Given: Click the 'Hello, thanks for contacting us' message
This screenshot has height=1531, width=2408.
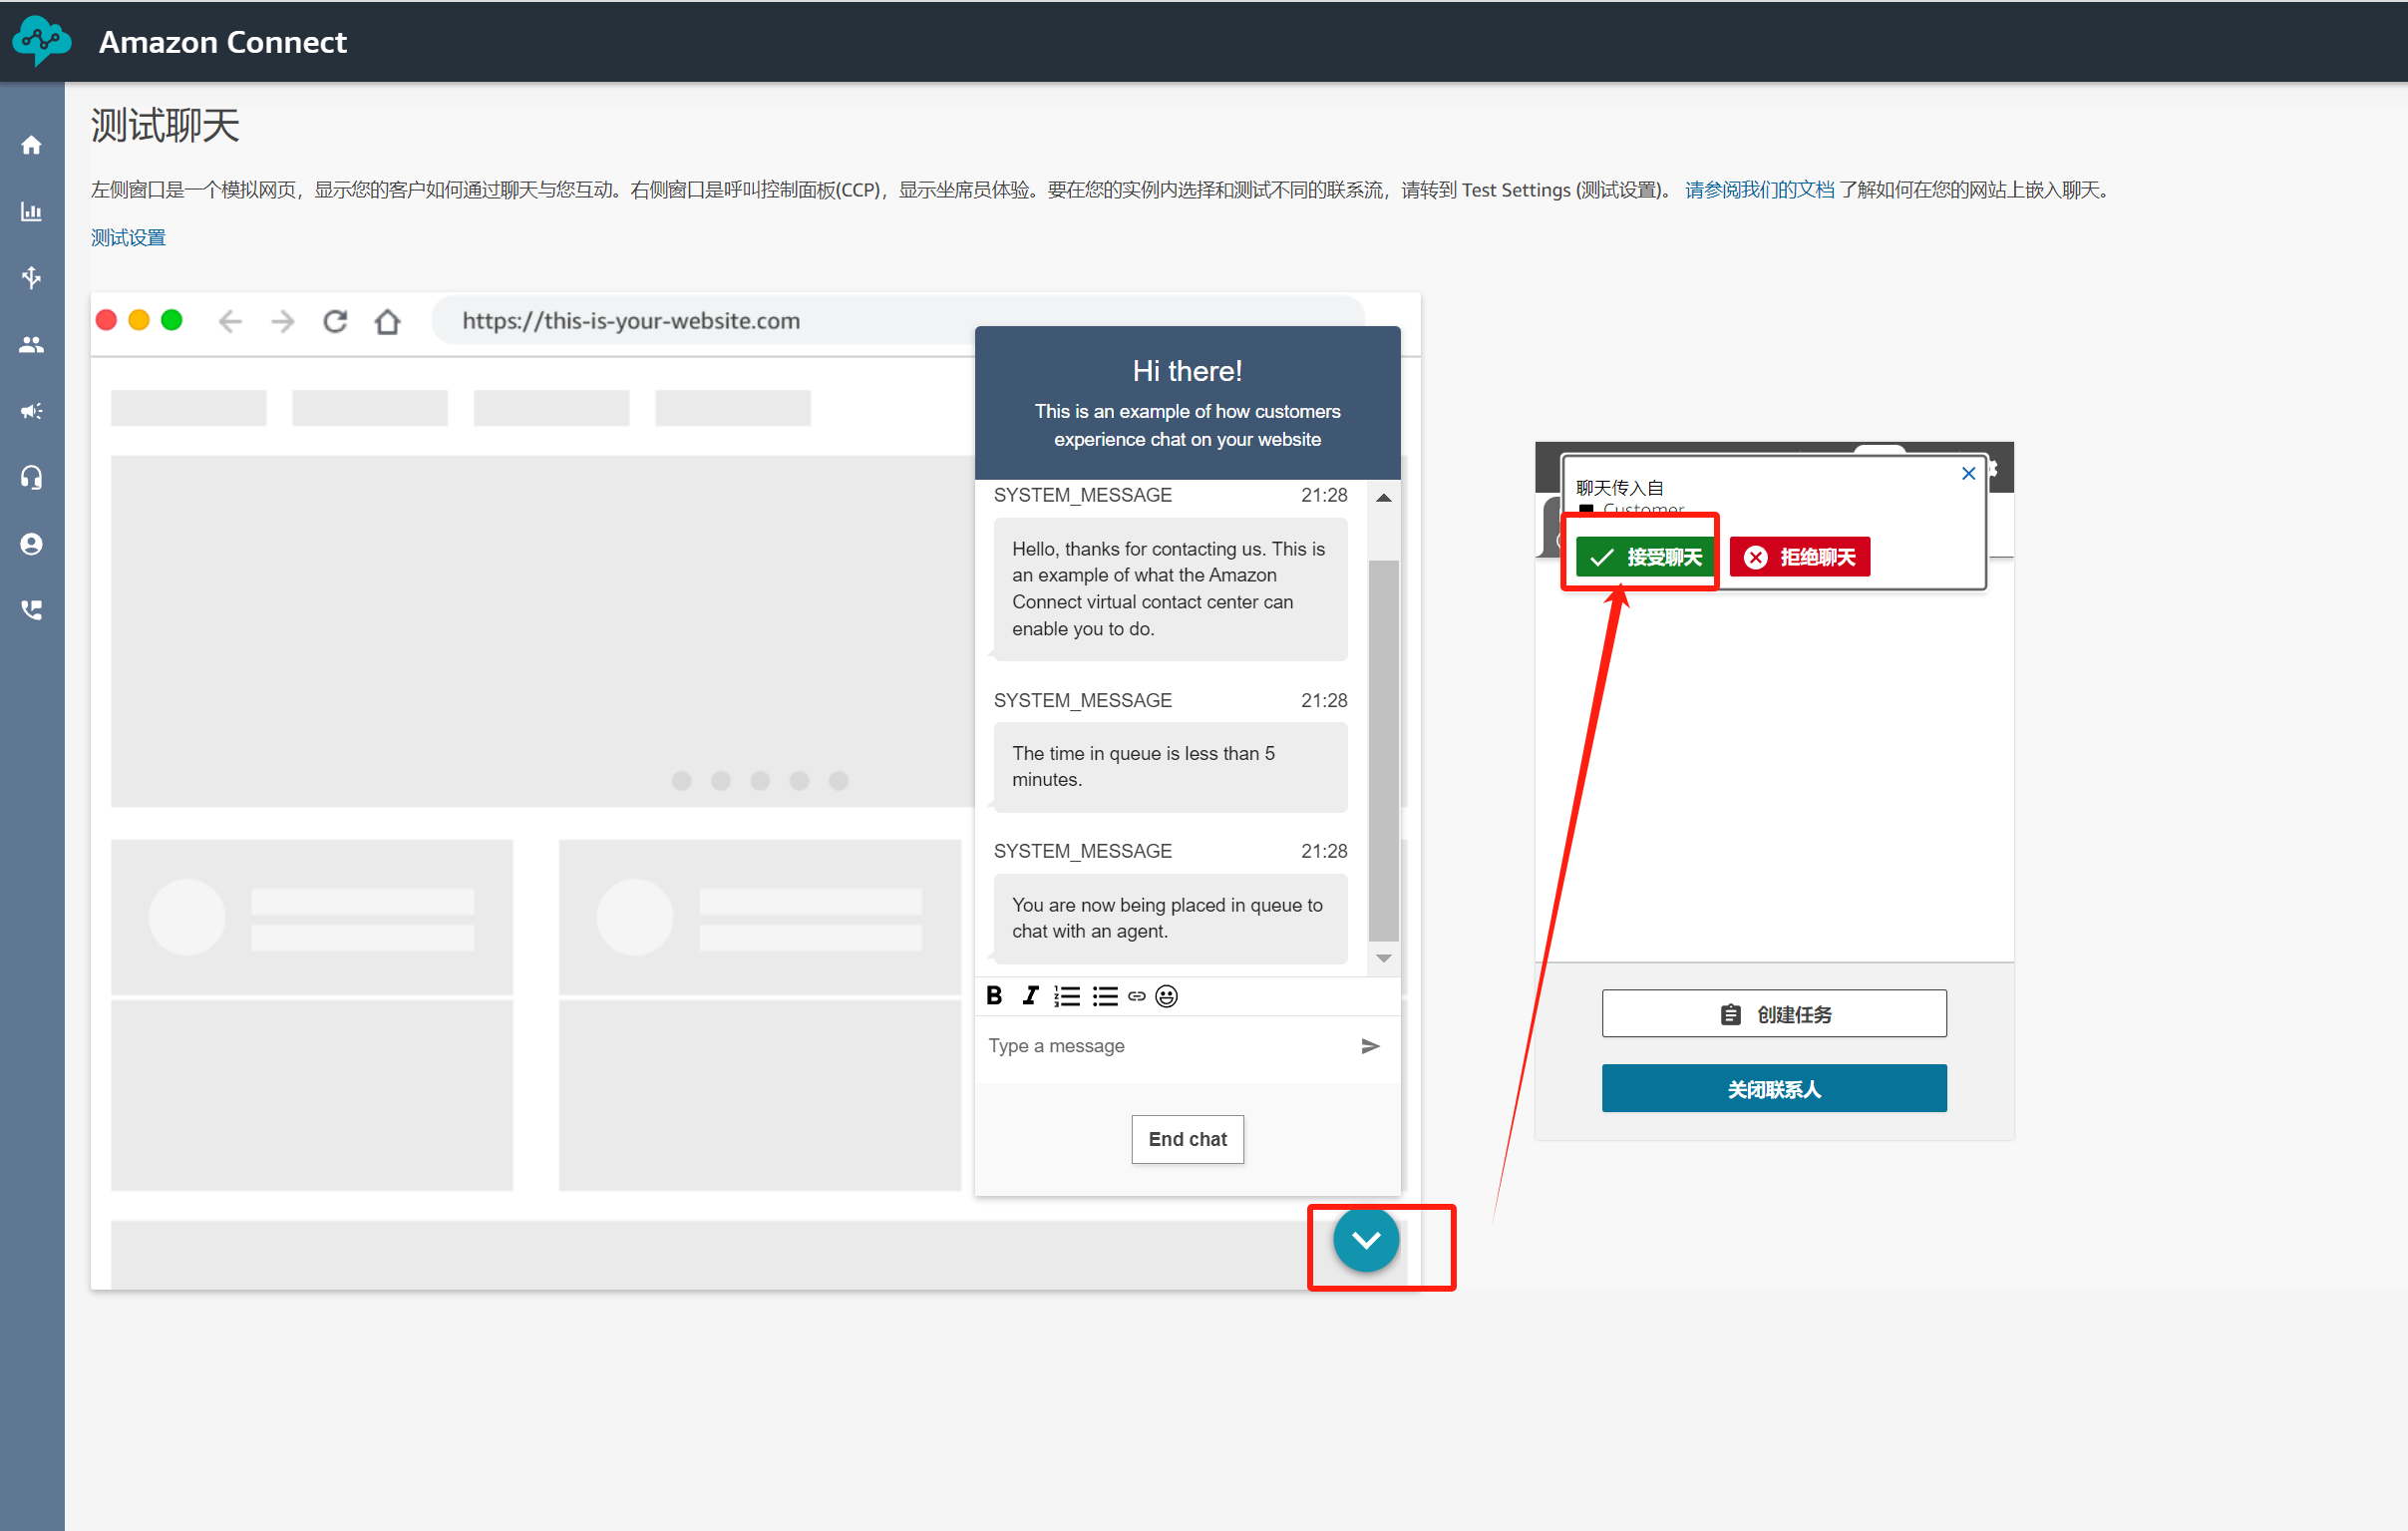Looking at the screenshot, I should click(1170, 589).
